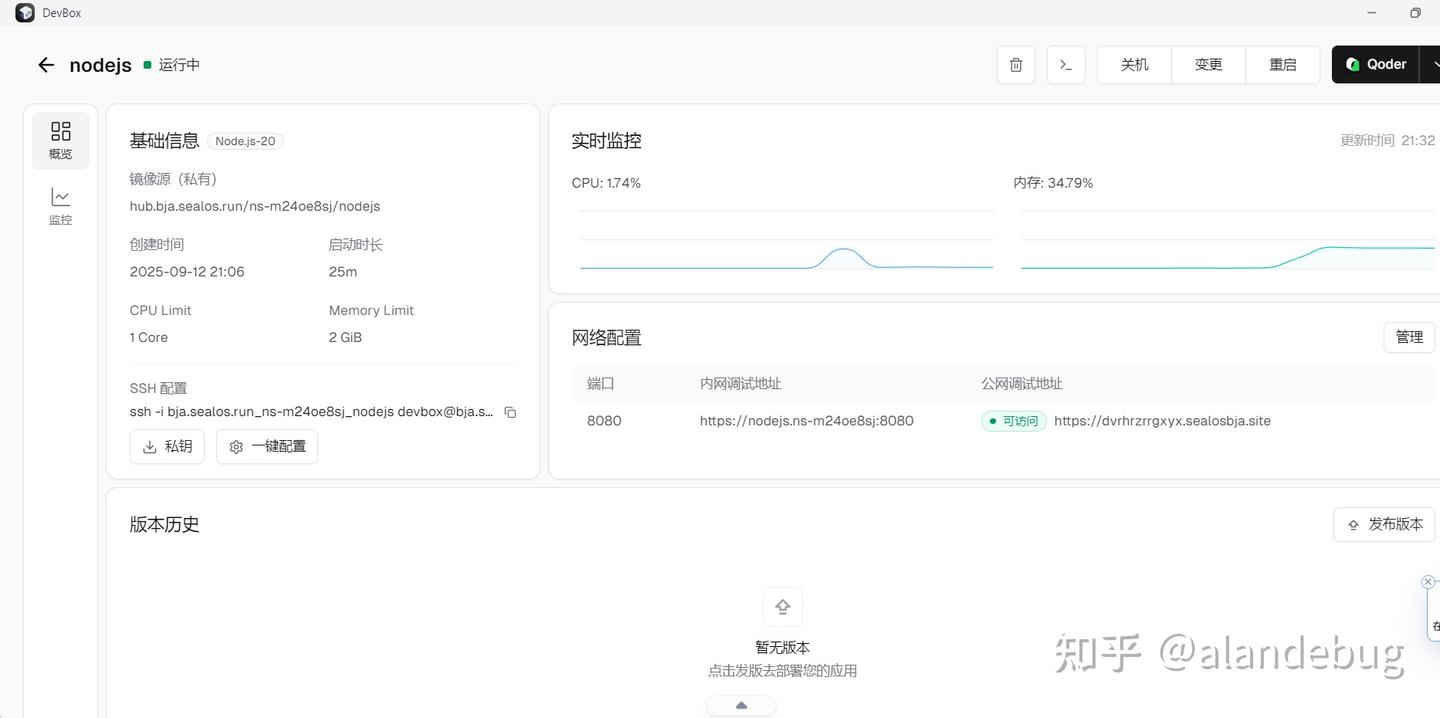Click 关机 to shut down devbox
This screenshot has width=1440, height=718.
tap(1133, 64)
